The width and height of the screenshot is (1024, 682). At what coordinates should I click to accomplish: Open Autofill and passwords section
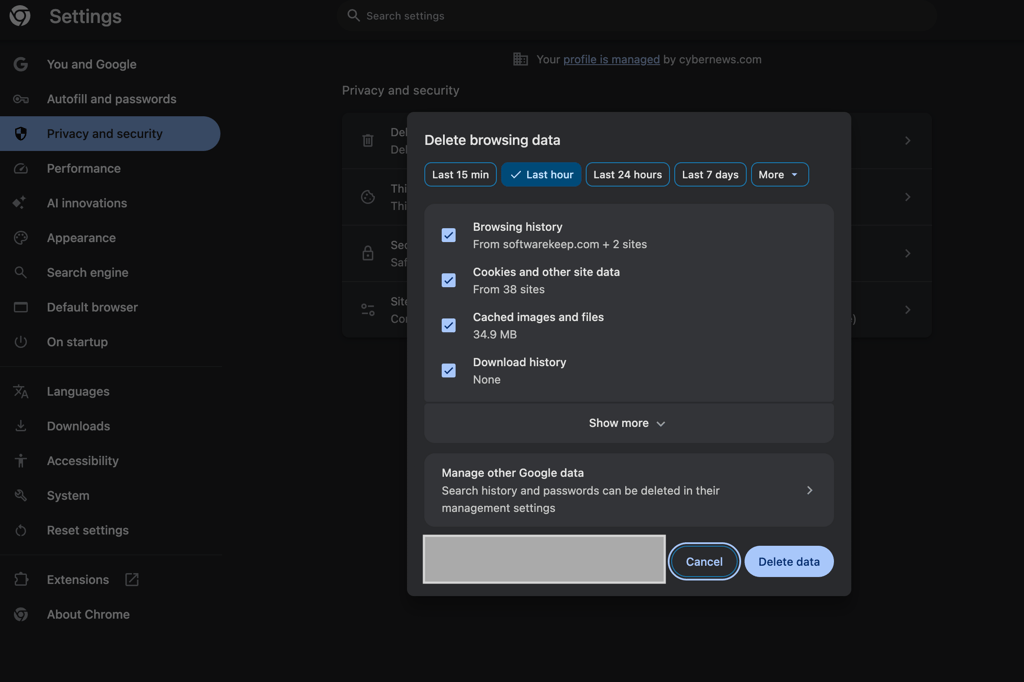tap(110, 99)
